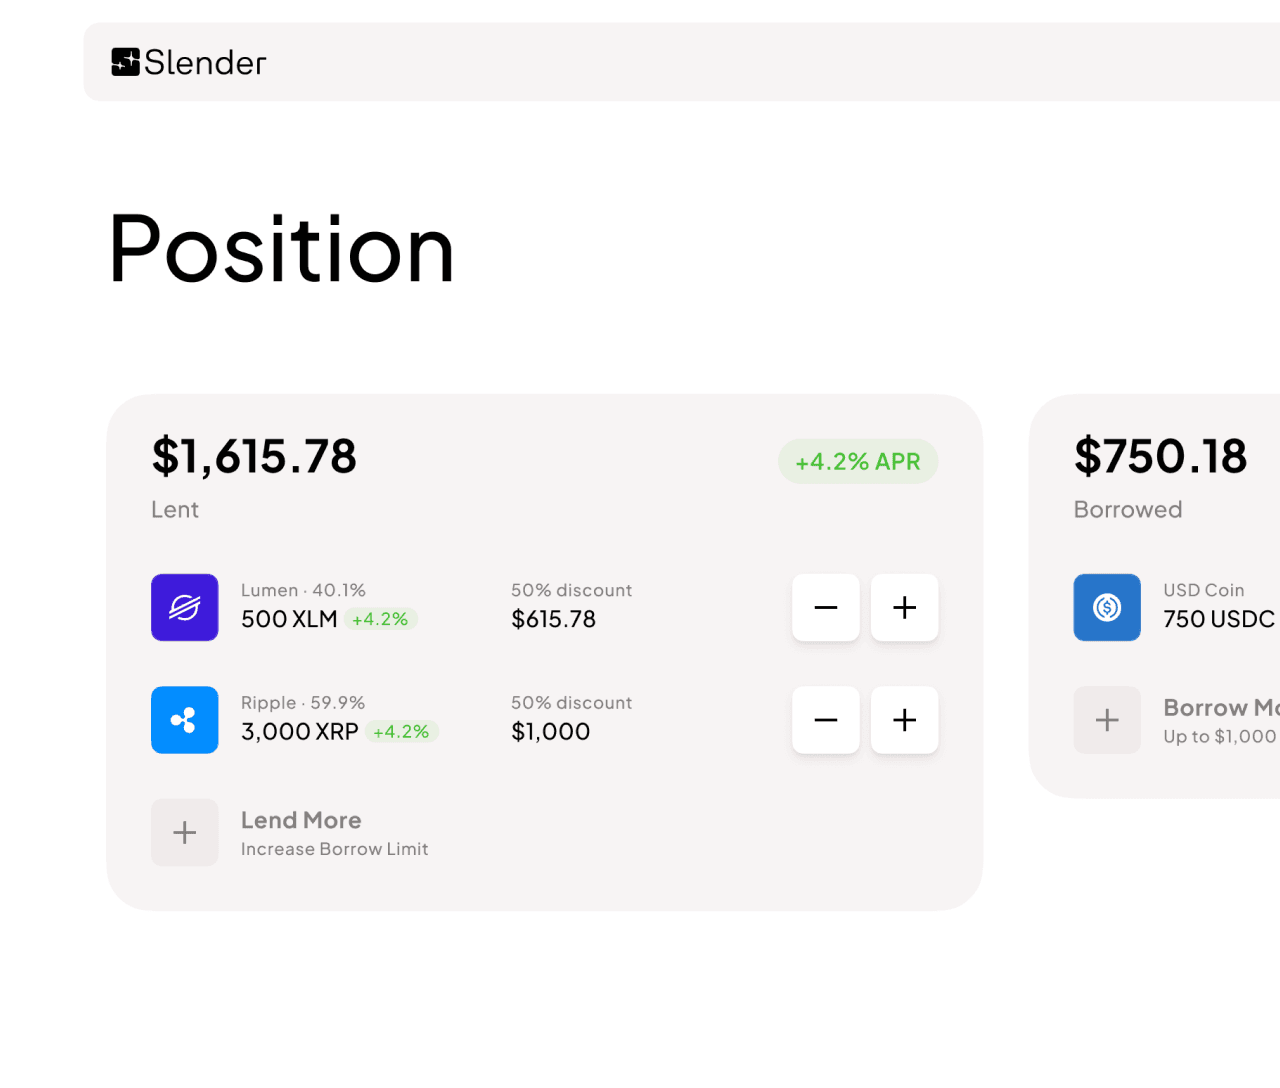Click the USD Coin asset icon

coord(1106,607)
